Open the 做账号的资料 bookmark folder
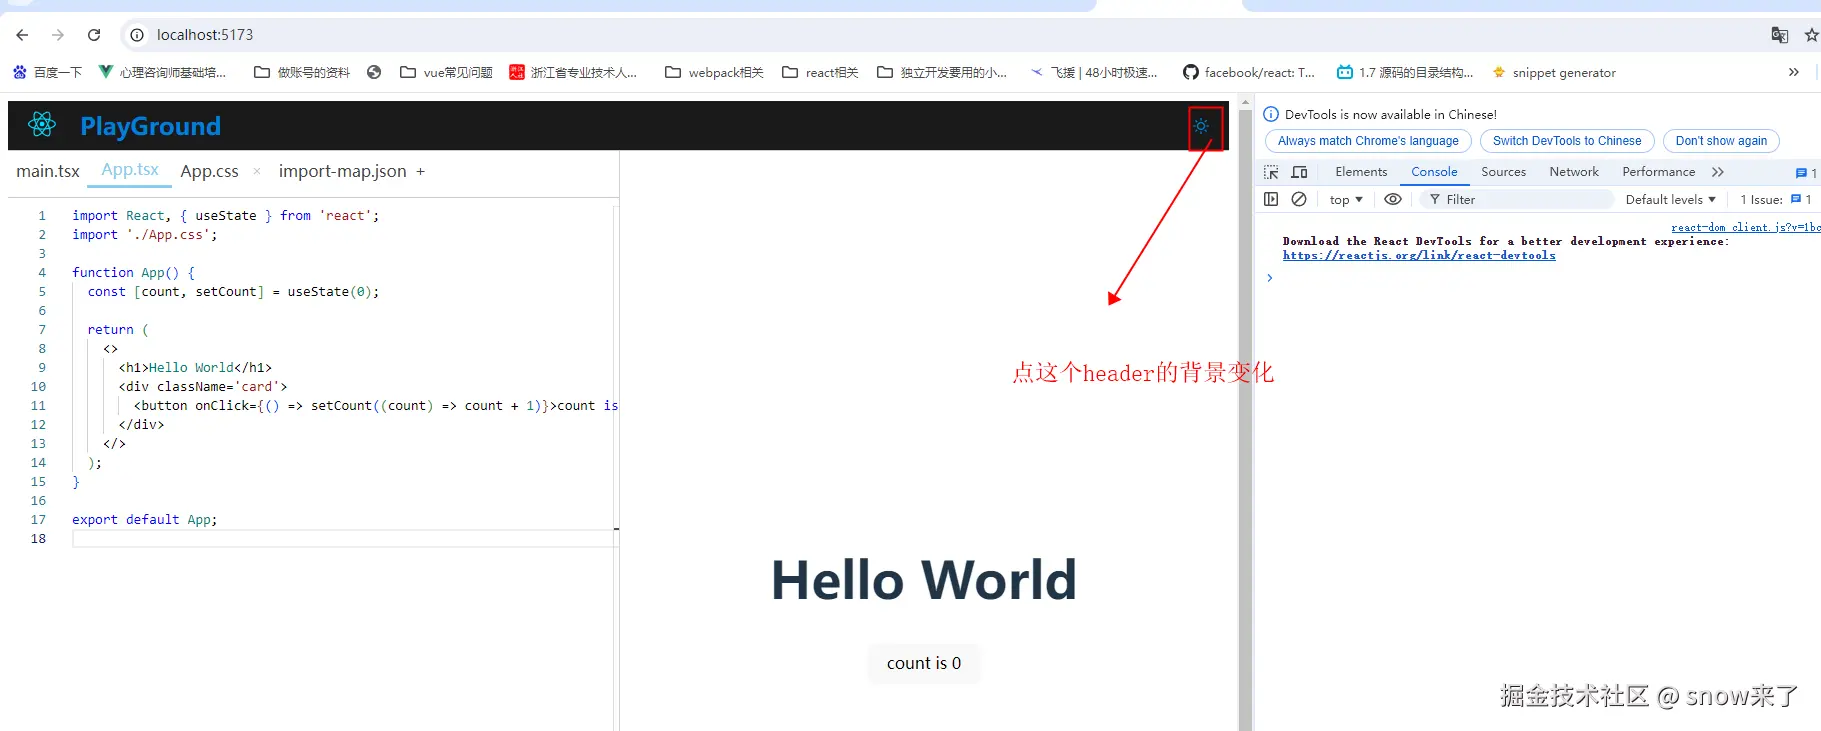 [x=302, y=72]
